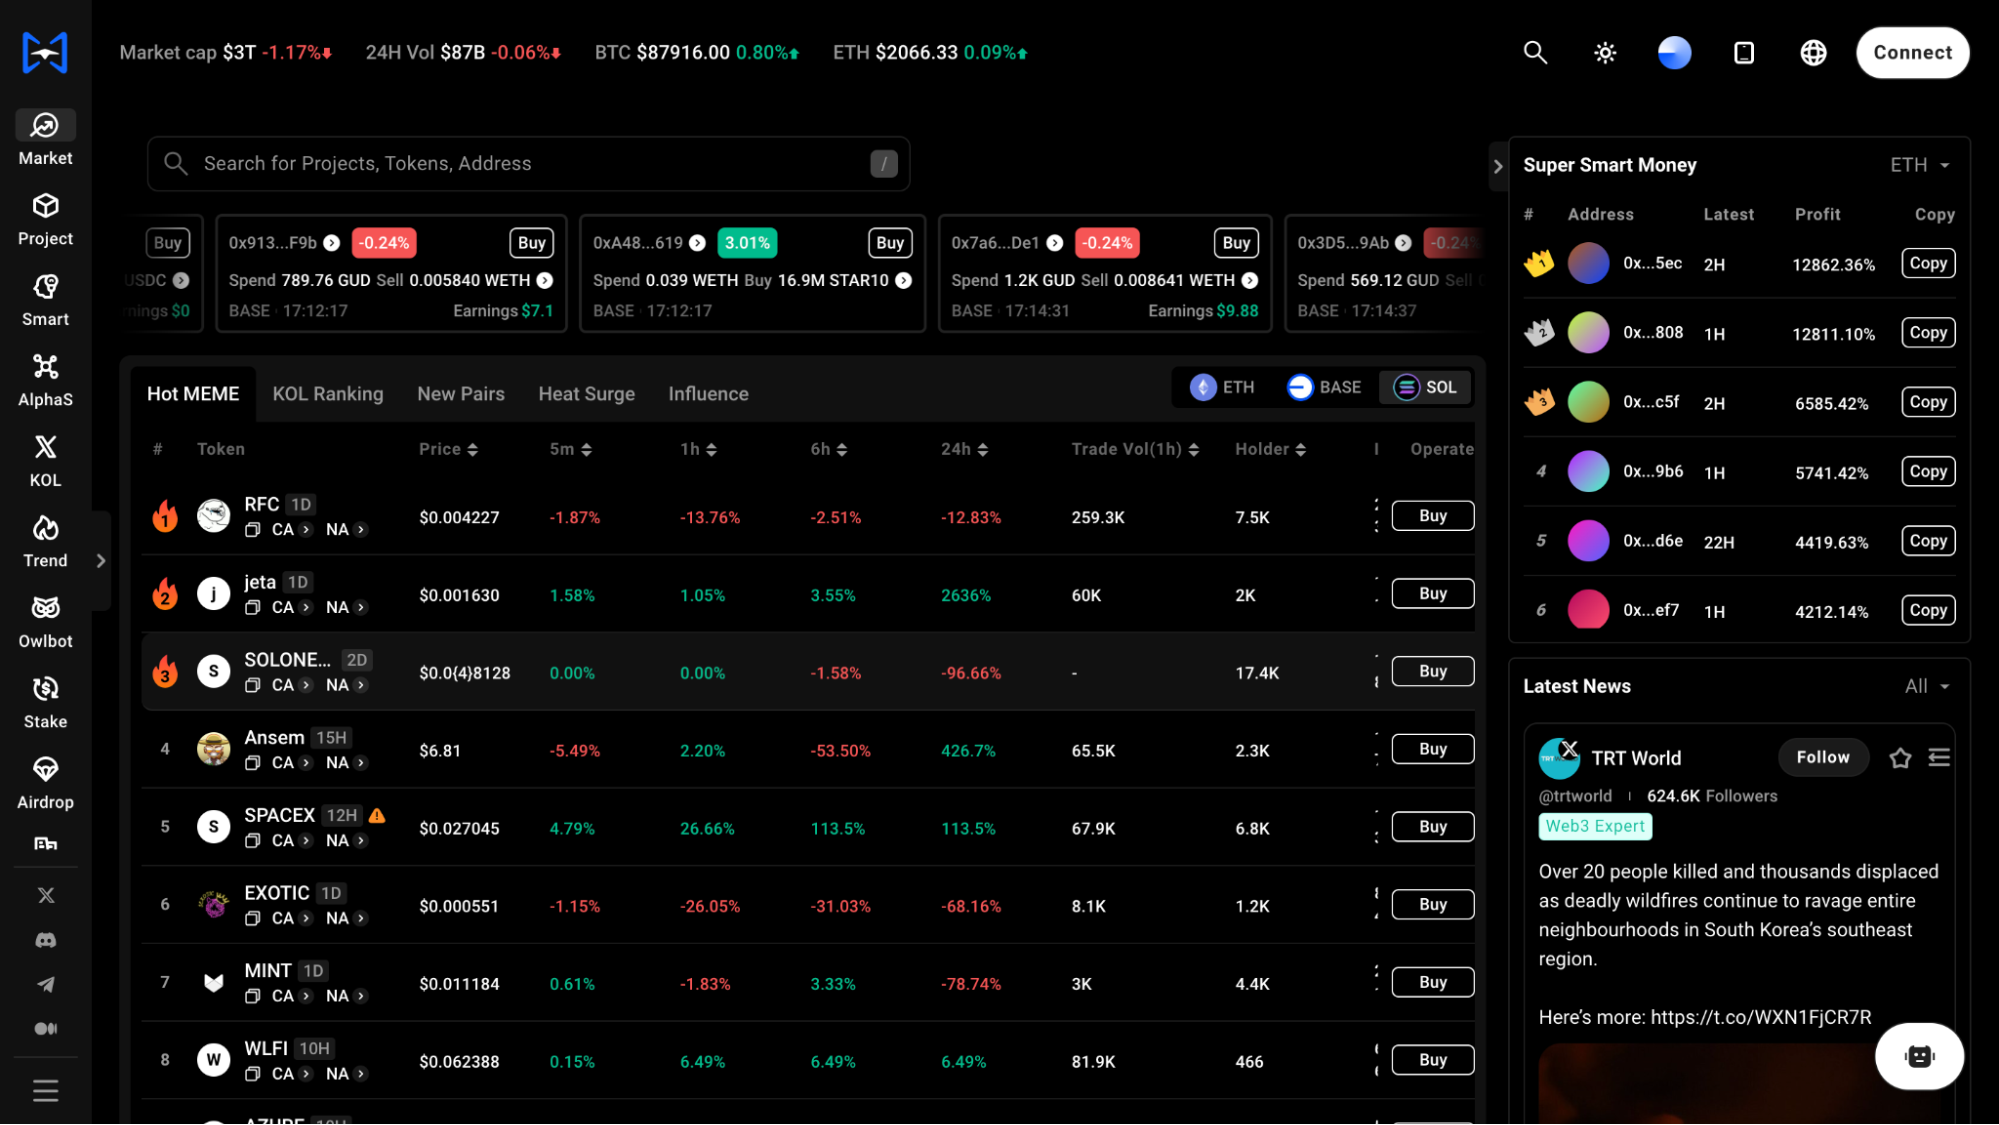Click the Connect wallet button

[1911, 52]
